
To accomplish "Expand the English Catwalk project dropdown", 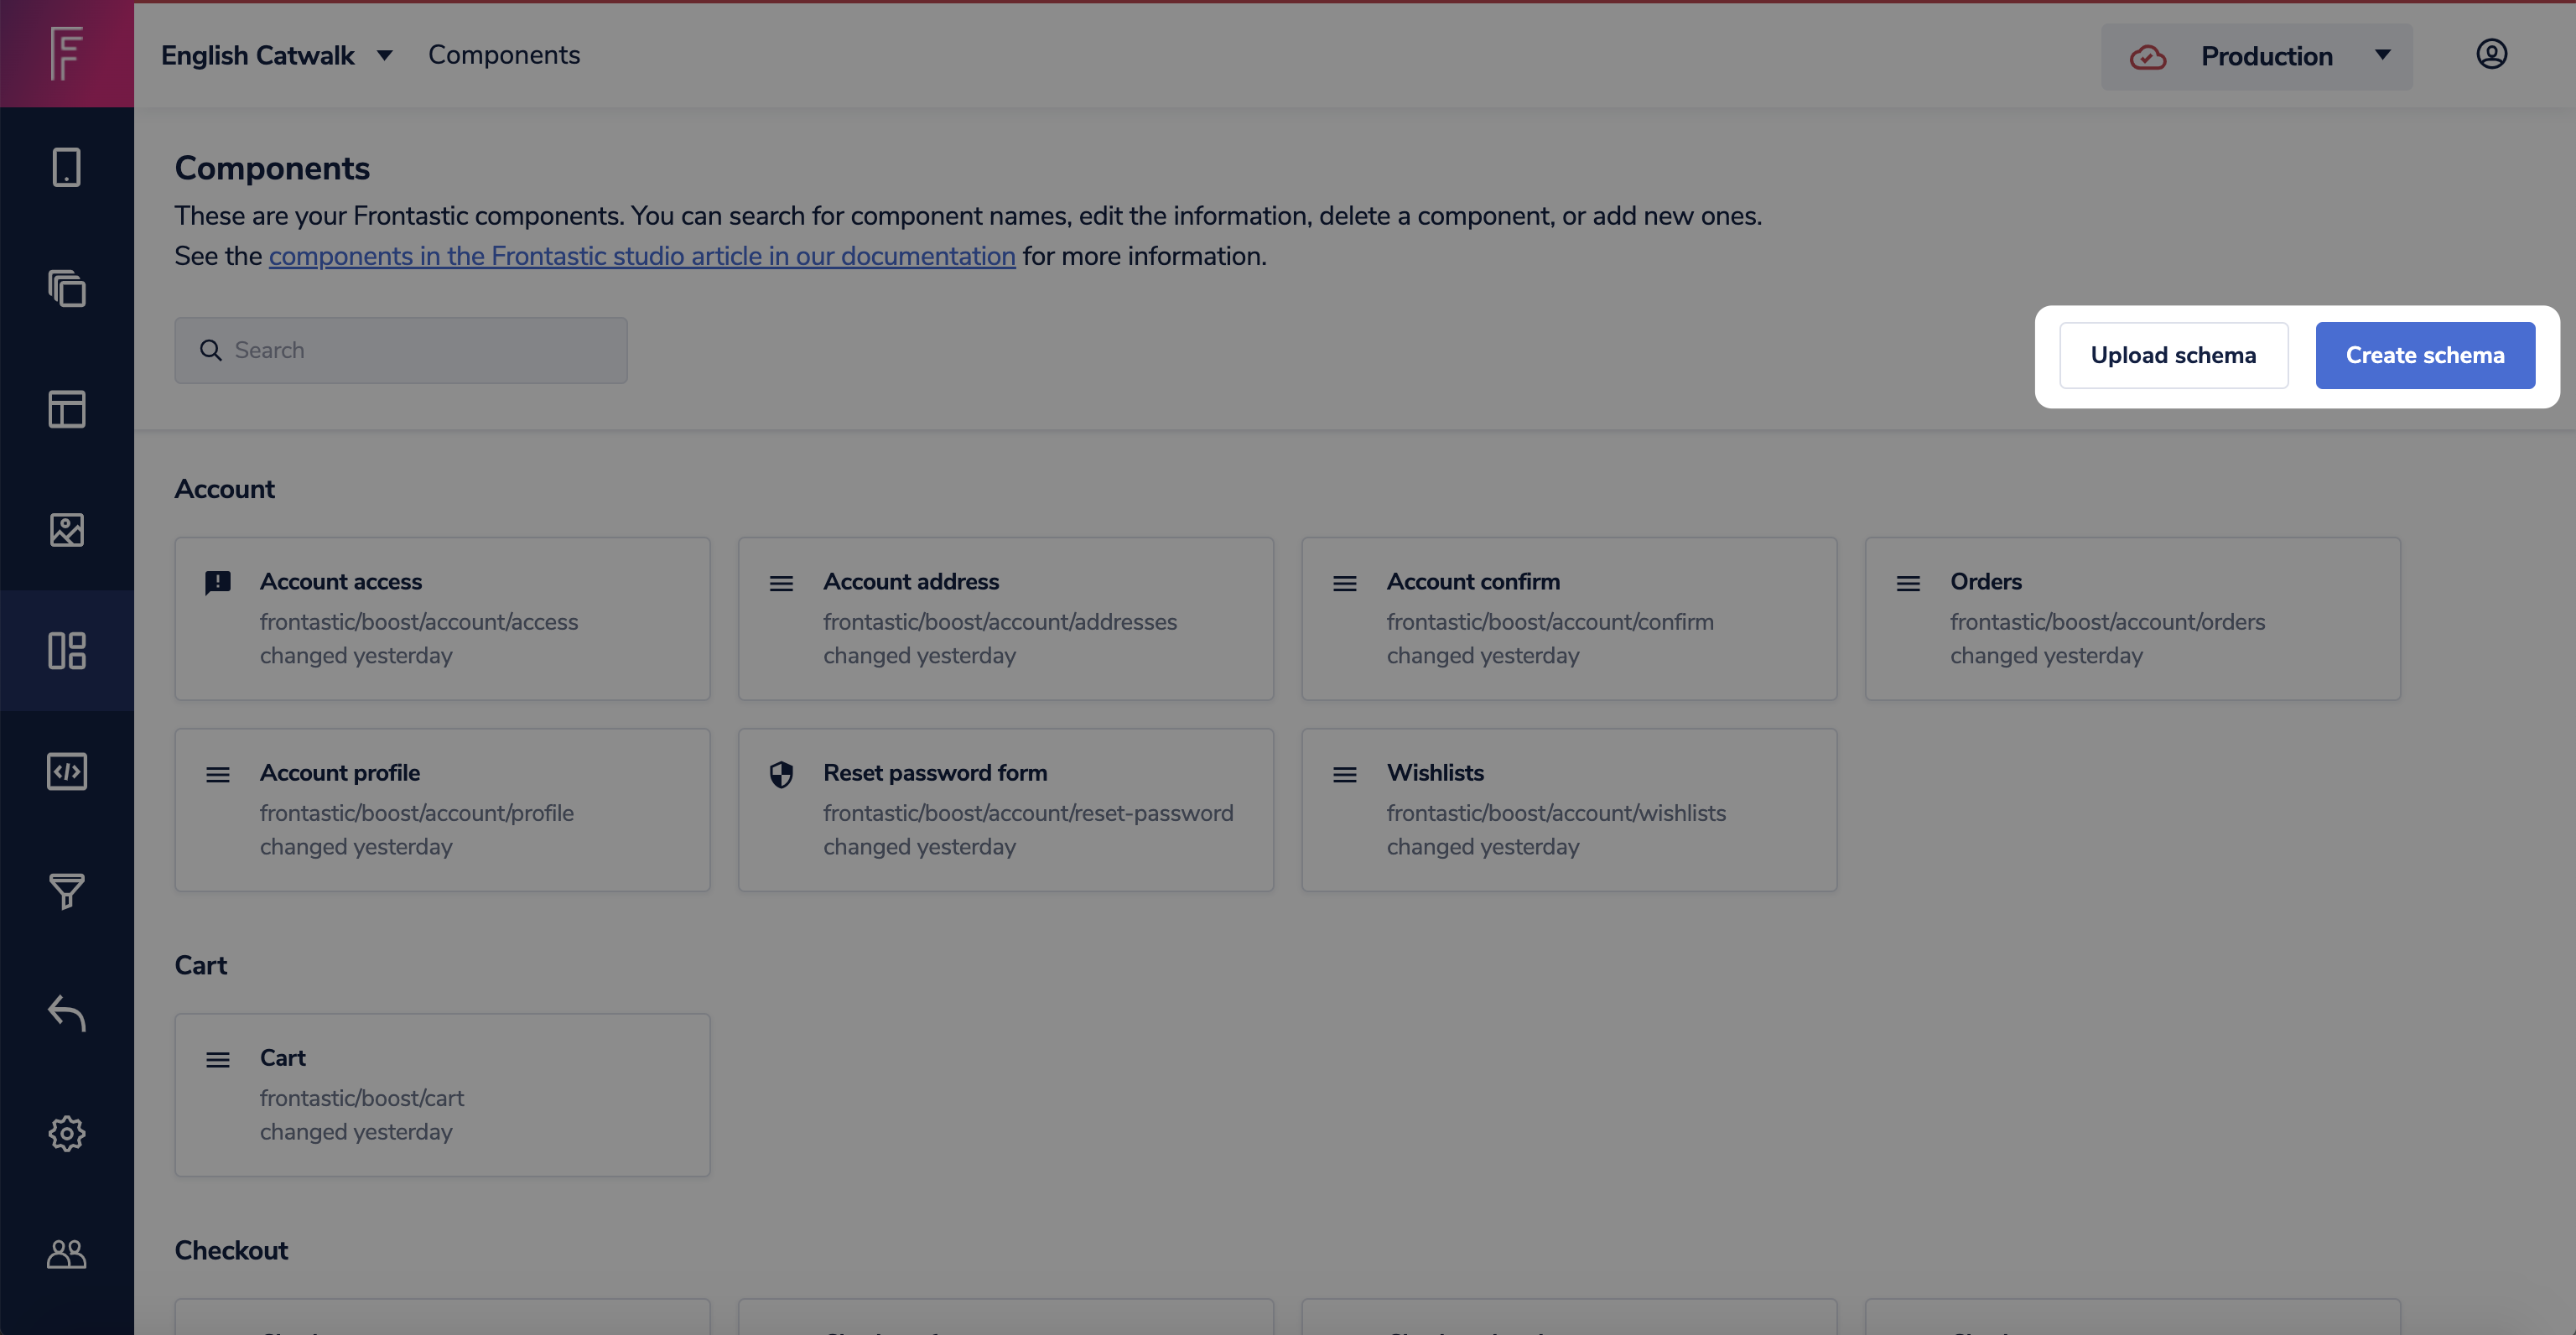I will tap(277, 56).
